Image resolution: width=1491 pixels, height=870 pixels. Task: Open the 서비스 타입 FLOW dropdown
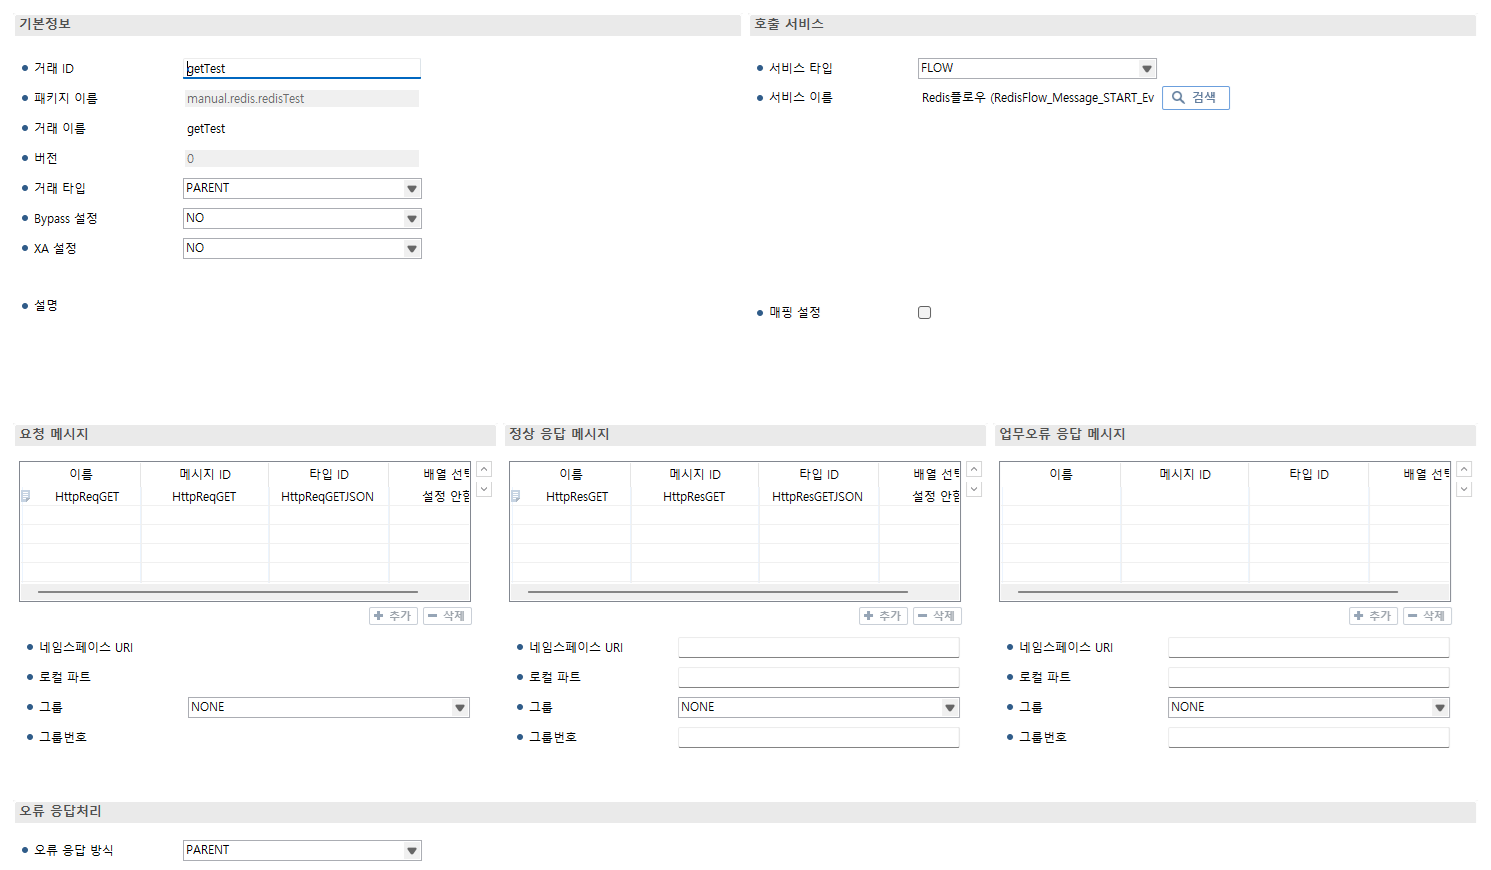pos(1036,68)
